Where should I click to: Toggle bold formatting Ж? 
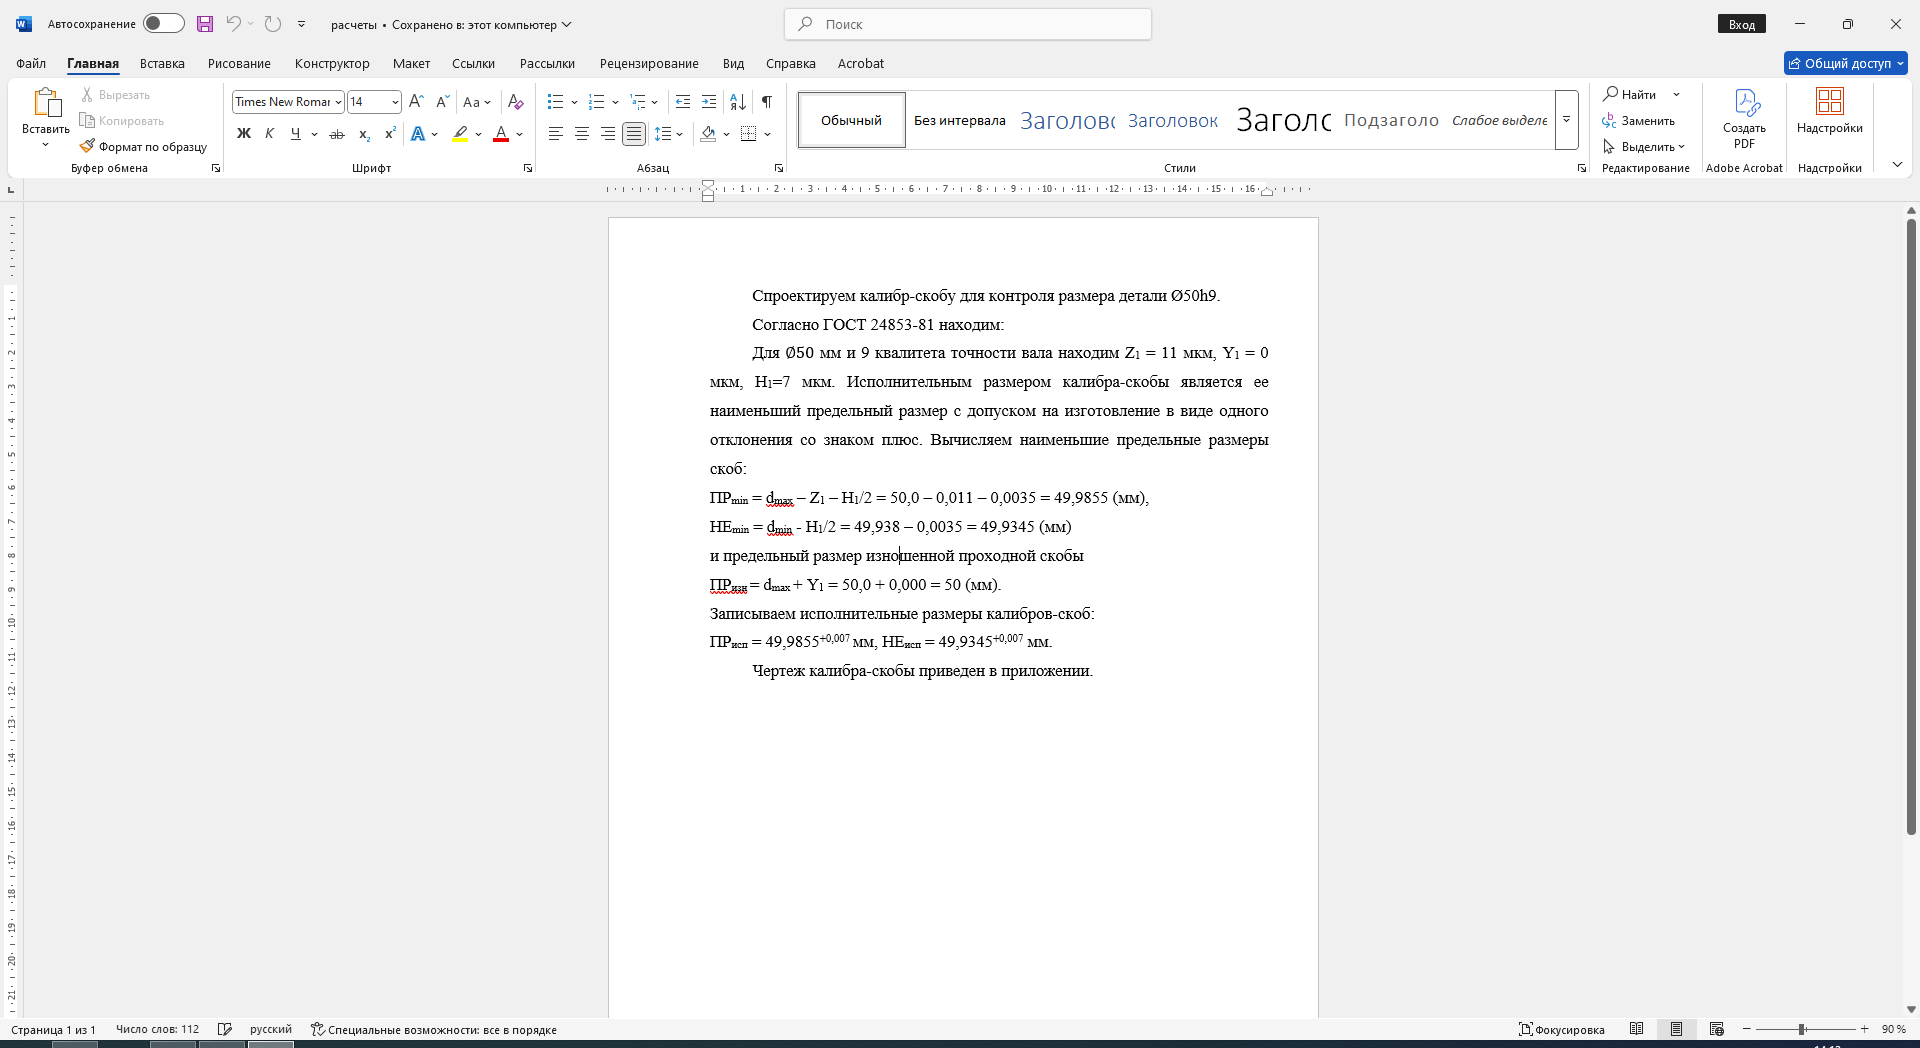pos(243,134)
